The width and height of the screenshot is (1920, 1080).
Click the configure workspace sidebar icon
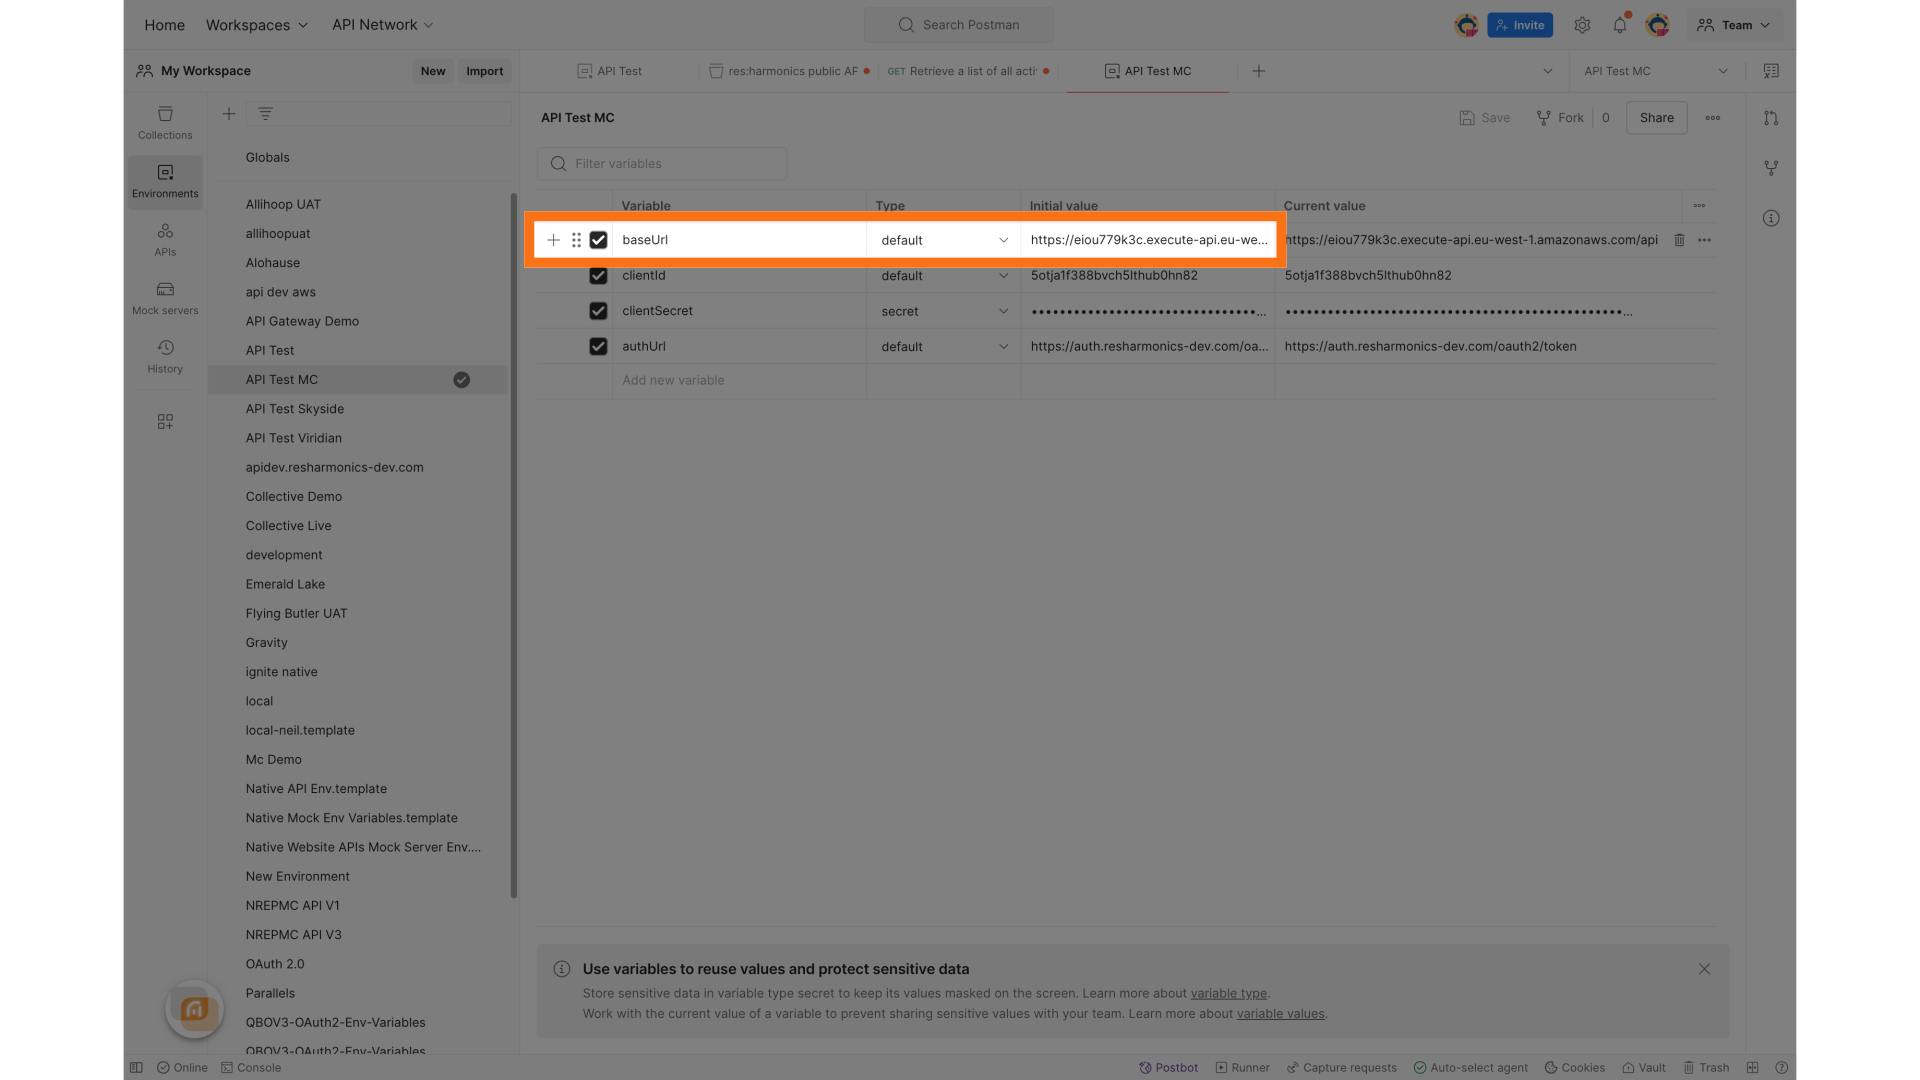coord(165,422)
